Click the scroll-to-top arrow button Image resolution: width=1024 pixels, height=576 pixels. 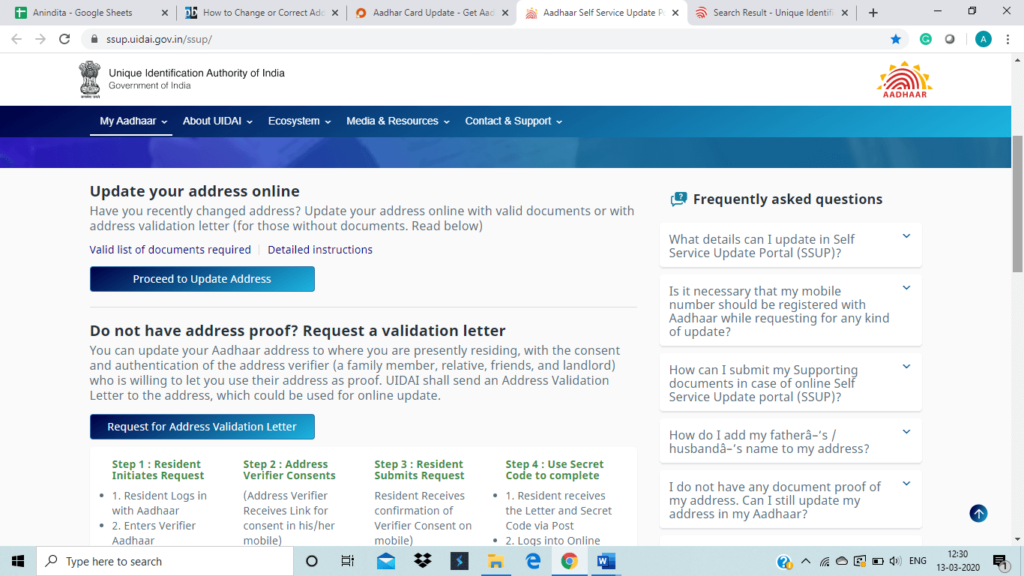tap(978, 513)
